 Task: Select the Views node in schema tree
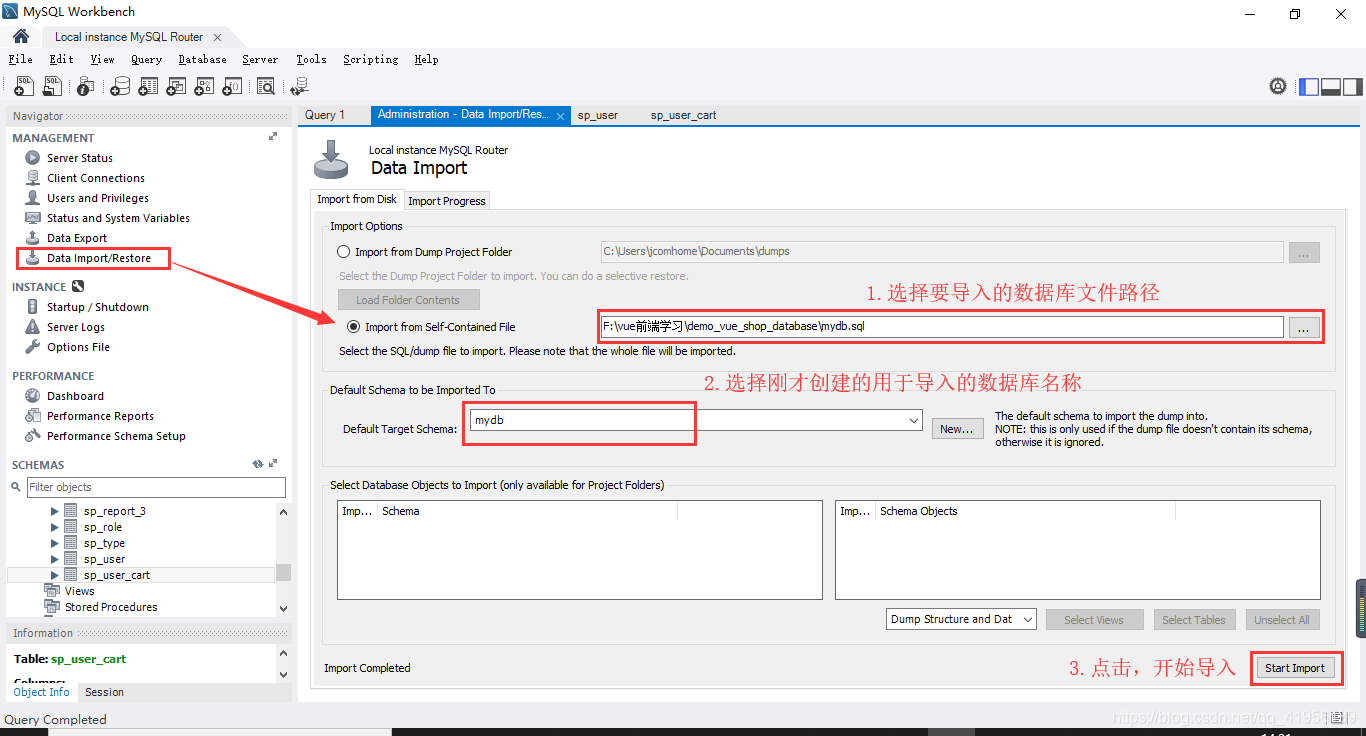[x=79, y=591]
